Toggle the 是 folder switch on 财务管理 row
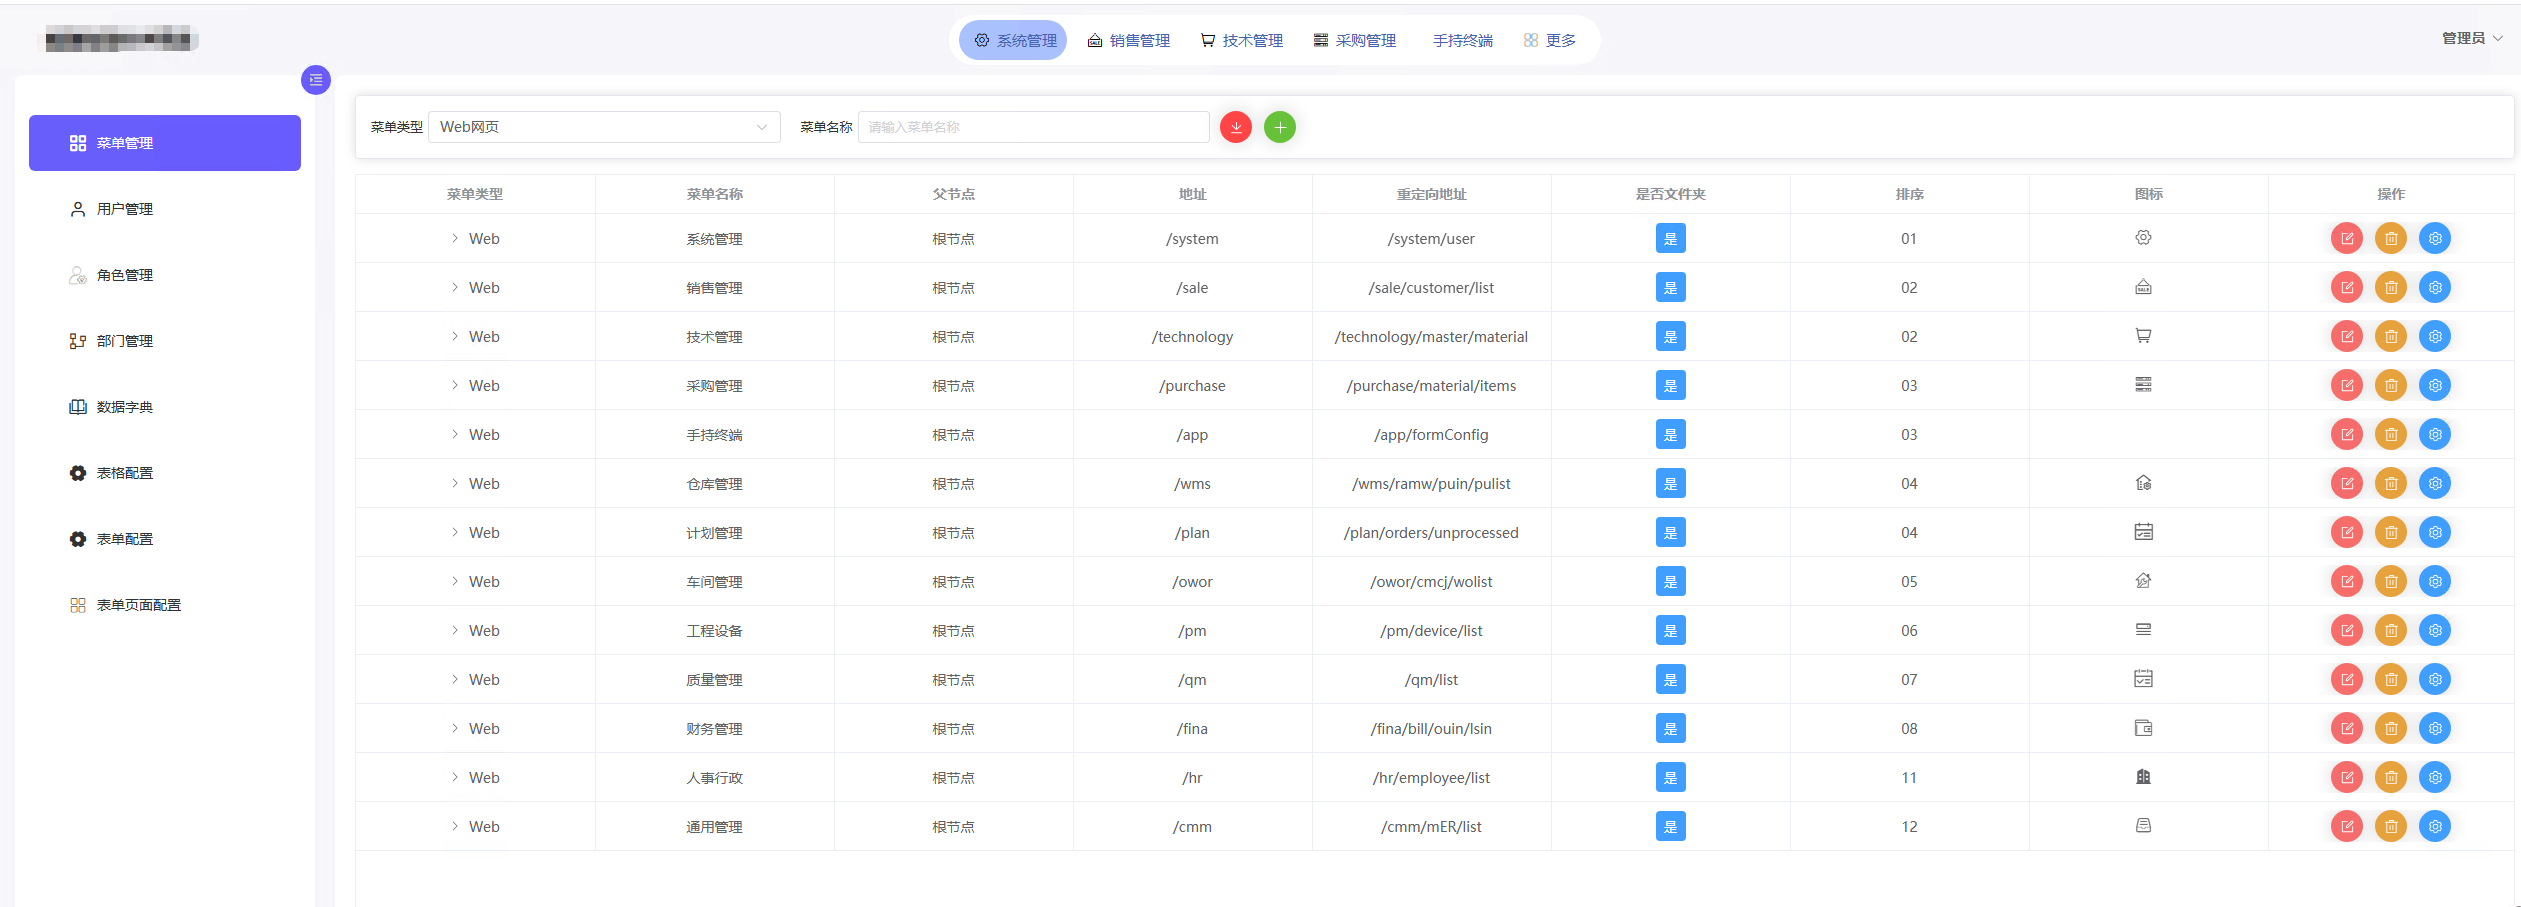 [1670, 728]
